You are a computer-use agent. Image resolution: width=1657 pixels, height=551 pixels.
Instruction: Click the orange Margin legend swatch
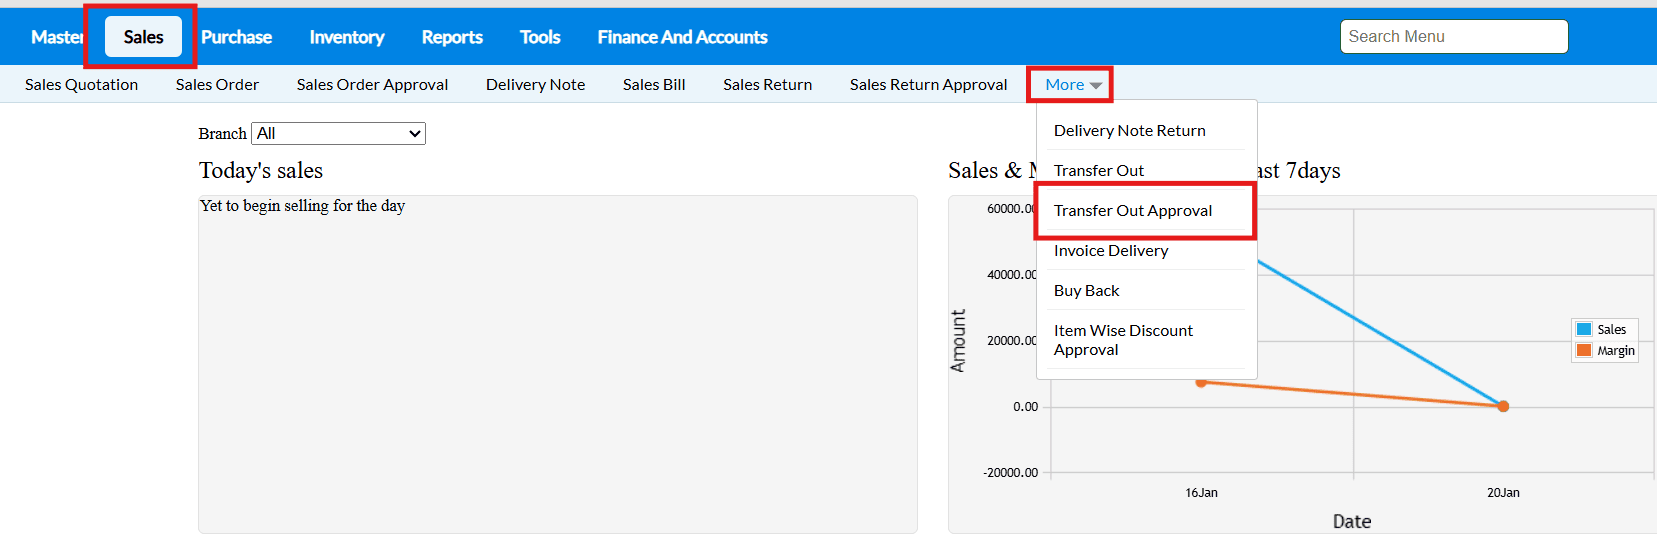pyautogui.click(x=1584, y=350)
